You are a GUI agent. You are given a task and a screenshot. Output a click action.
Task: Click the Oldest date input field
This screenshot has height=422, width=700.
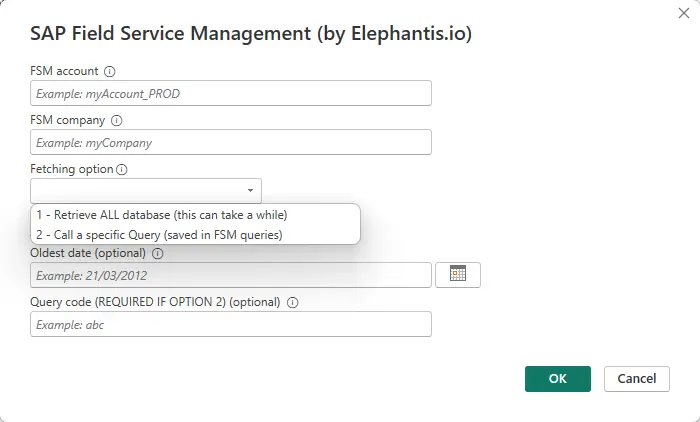tap(231, 275)
